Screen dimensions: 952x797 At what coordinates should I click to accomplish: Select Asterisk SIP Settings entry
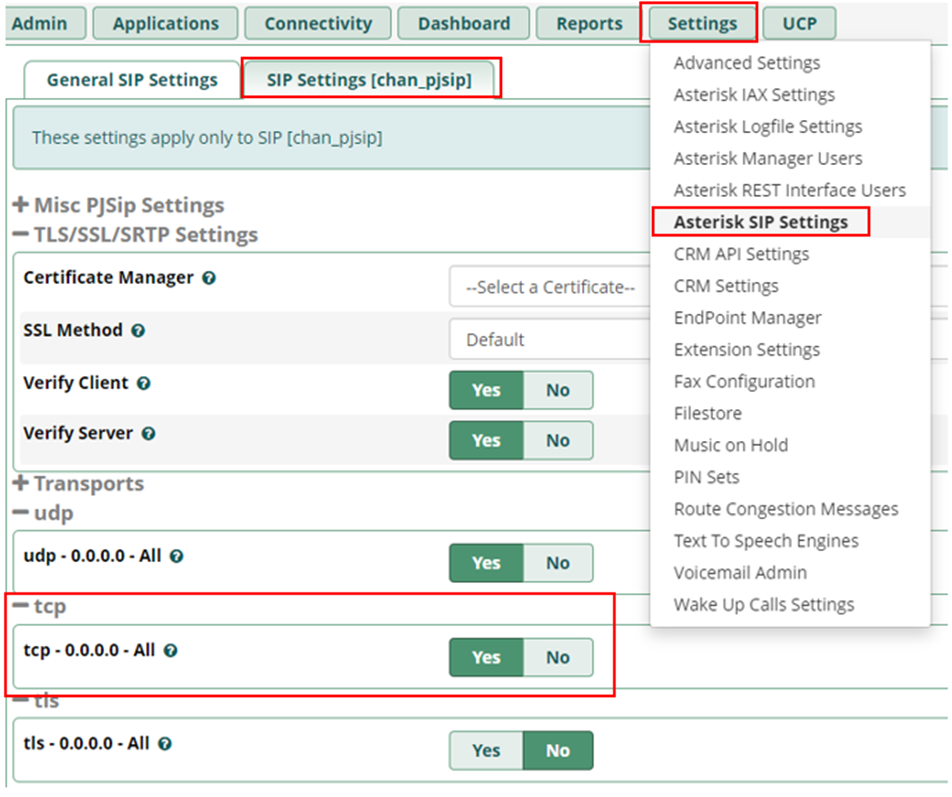(x=761, y=222)
